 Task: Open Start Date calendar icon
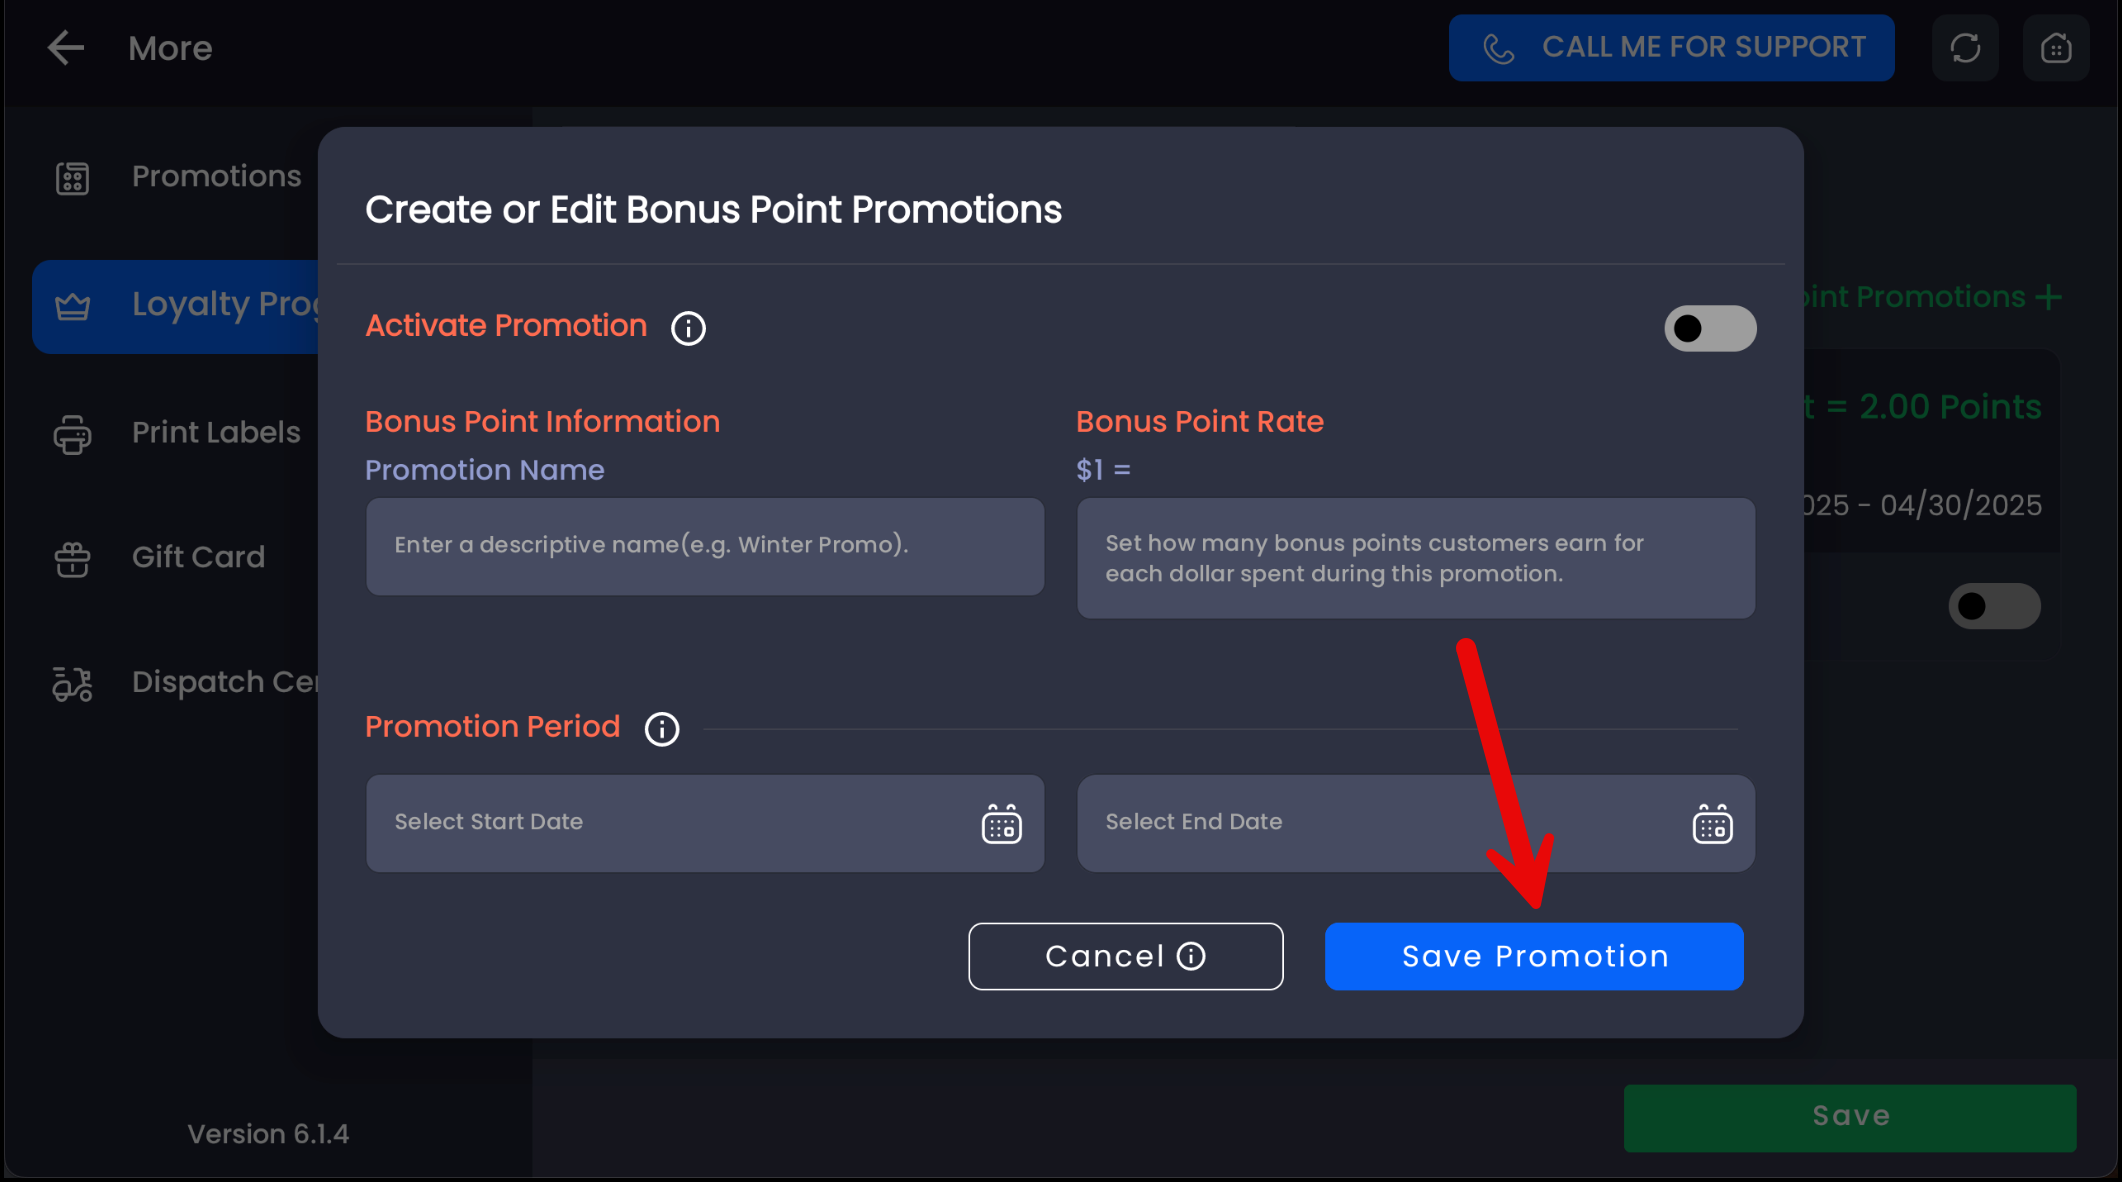tap(1001, 824)
